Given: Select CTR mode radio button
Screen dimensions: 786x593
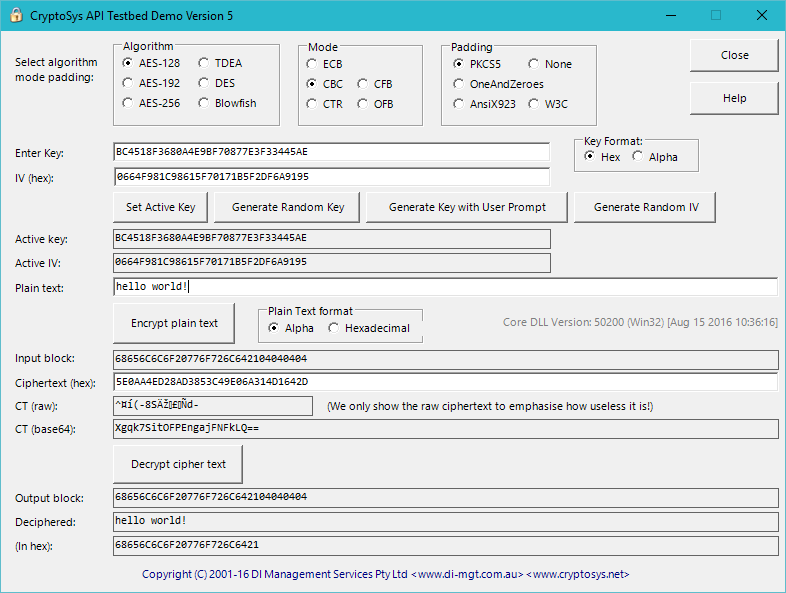Looking at the screenshot, I should coord(313,104).
